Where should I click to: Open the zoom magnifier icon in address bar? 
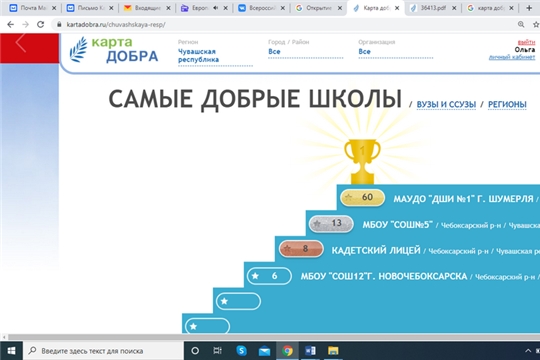click(521, 24)
